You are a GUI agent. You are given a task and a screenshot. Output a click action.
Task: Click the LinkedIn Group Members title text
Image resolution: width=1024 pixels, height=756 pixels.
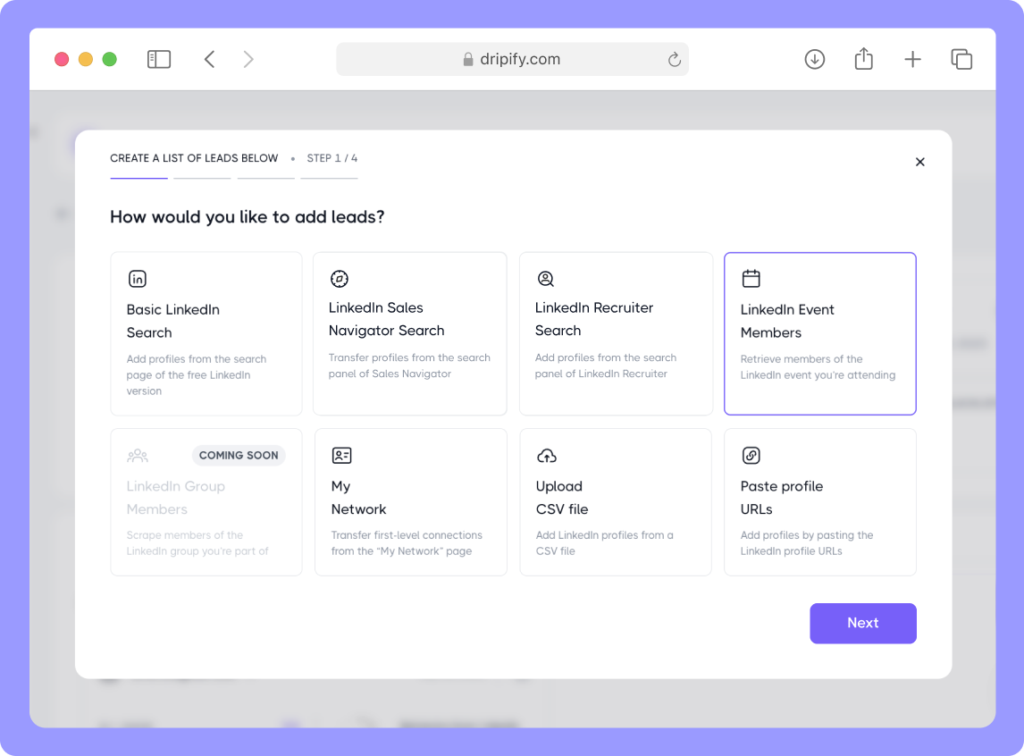point(176,497)
